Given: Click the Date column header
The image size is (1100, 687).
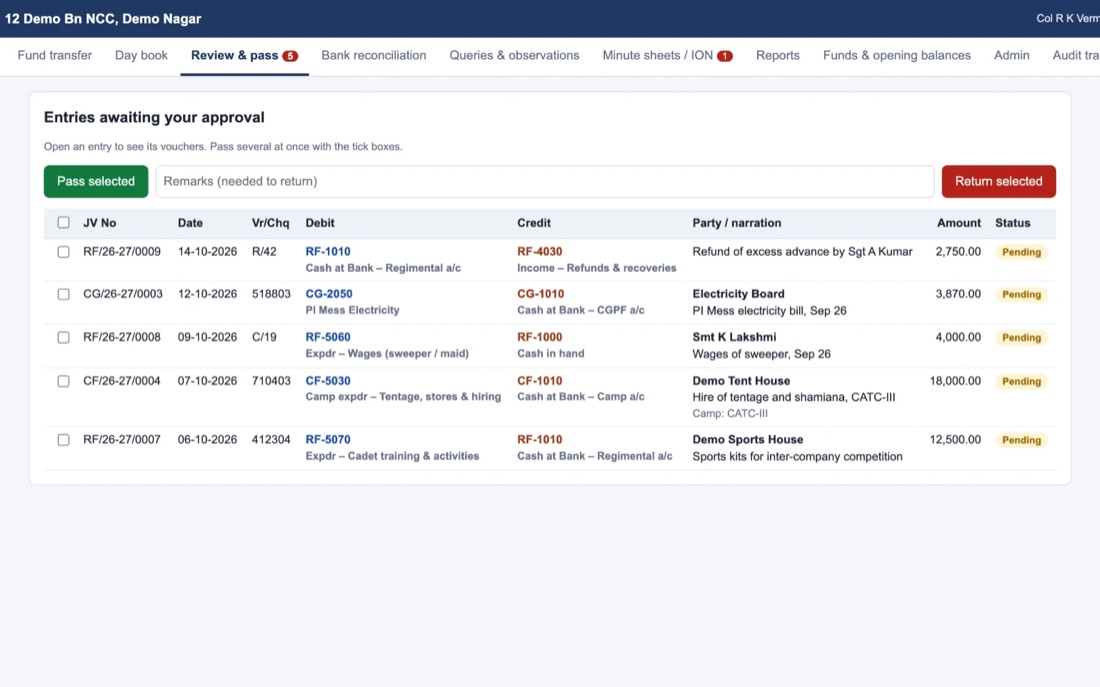Looking at the screenshot, I should 190,222.
